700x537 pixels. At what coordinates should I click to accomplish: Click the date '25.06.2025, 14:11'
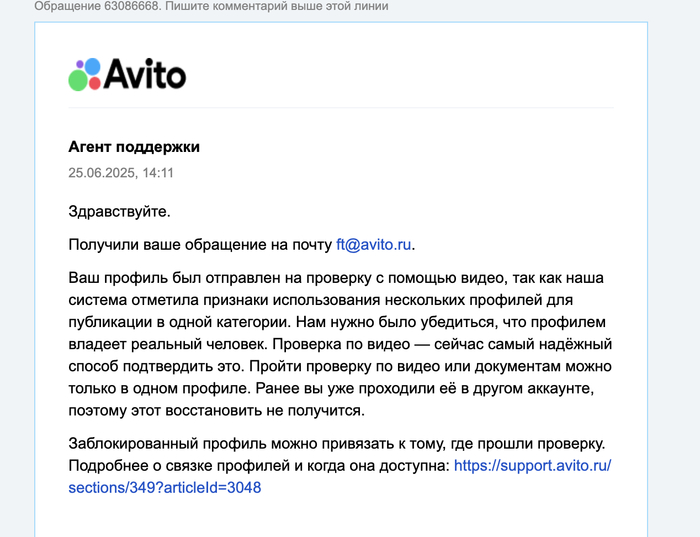(x=121, y=173)
